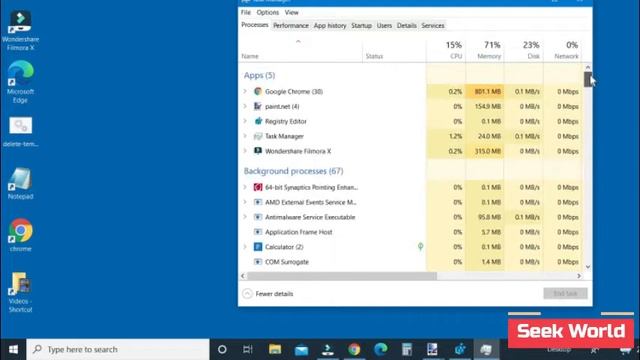The image size is (640, 360).
Task: Select the delete-tem... desktop file
Action: click(x=20, y=132)
